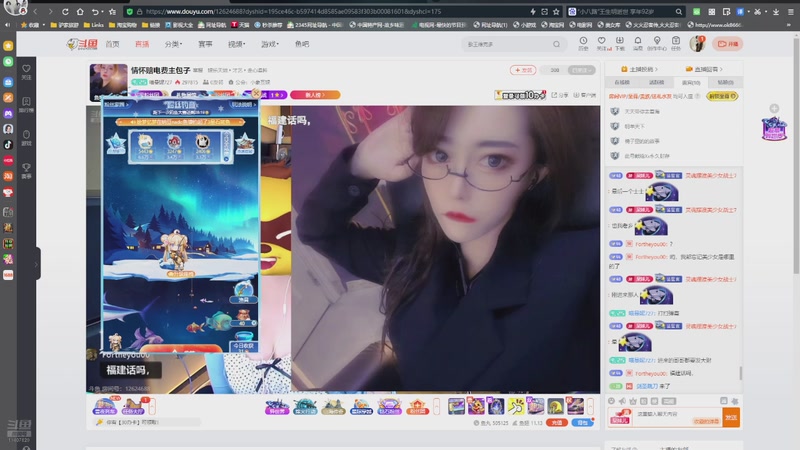Go to browser home page icon
The width and height of the screenshot is (800, 450).
[80, 11]
